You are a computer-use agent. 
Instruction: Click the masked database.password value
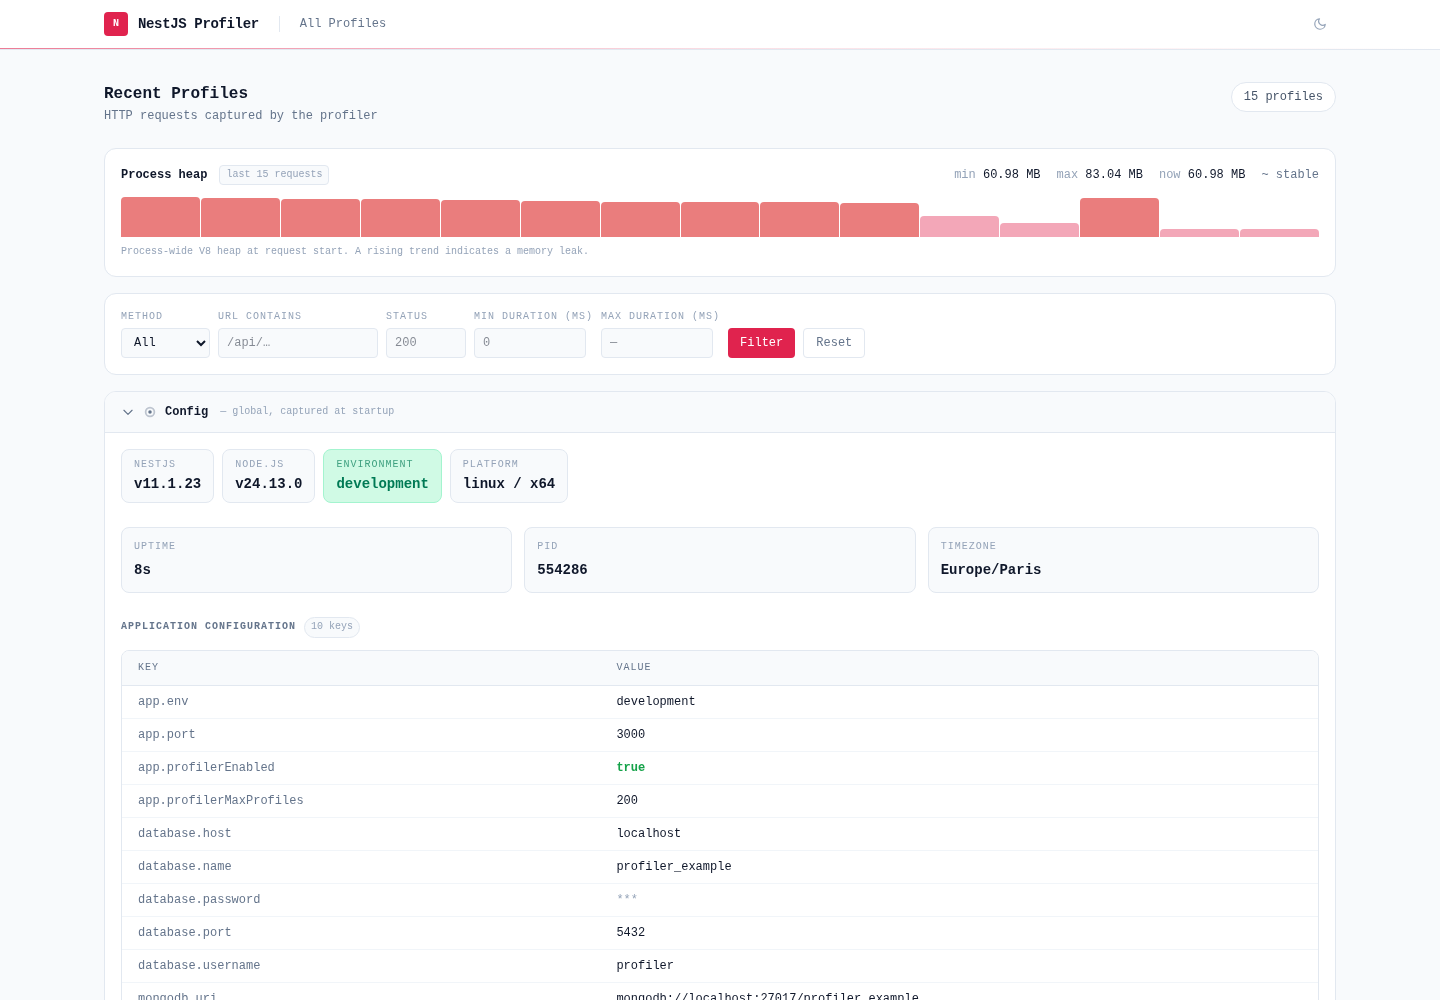pyautogui.click(x=627, y=900)
